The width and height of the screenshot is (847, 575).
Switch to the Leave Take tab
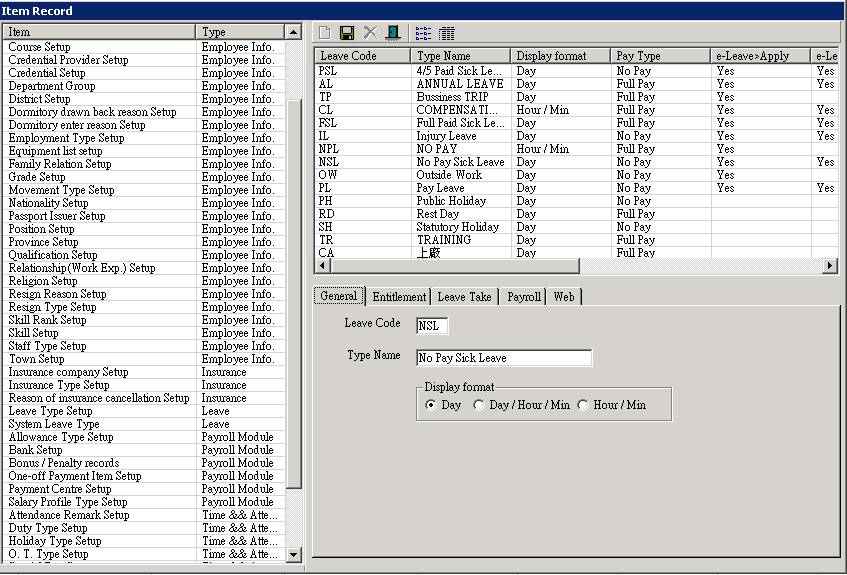click(465, 297)
